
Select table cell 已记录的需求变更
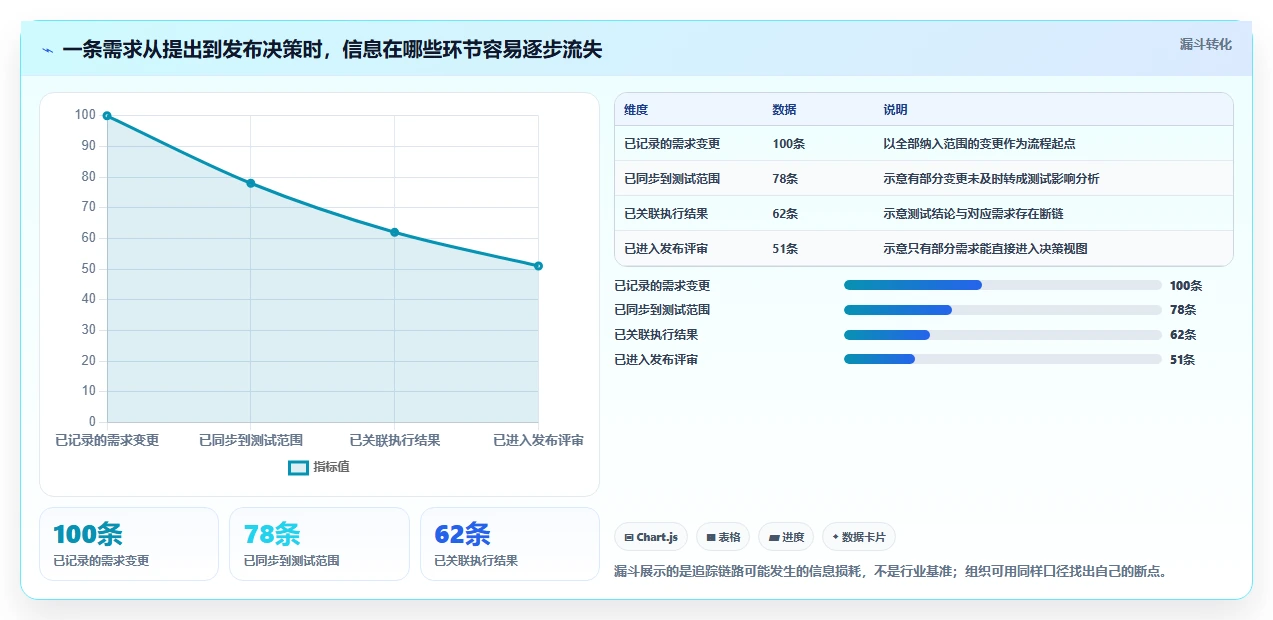(x=672, y=144)
